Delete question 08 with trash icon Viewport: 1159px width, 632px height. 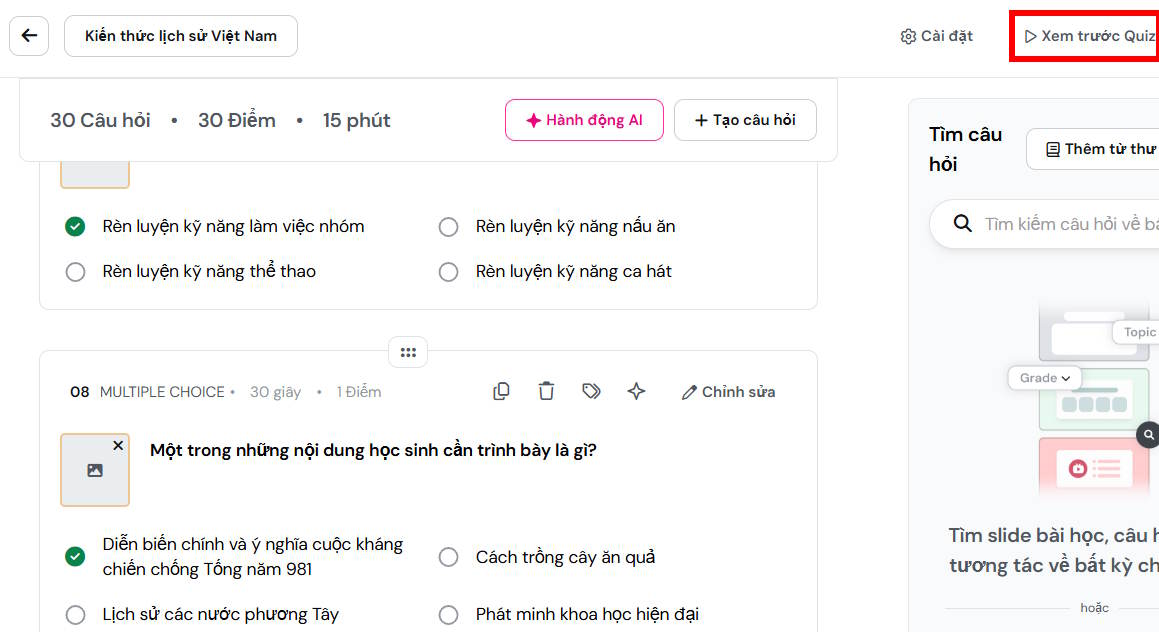(x=546, y=391)
